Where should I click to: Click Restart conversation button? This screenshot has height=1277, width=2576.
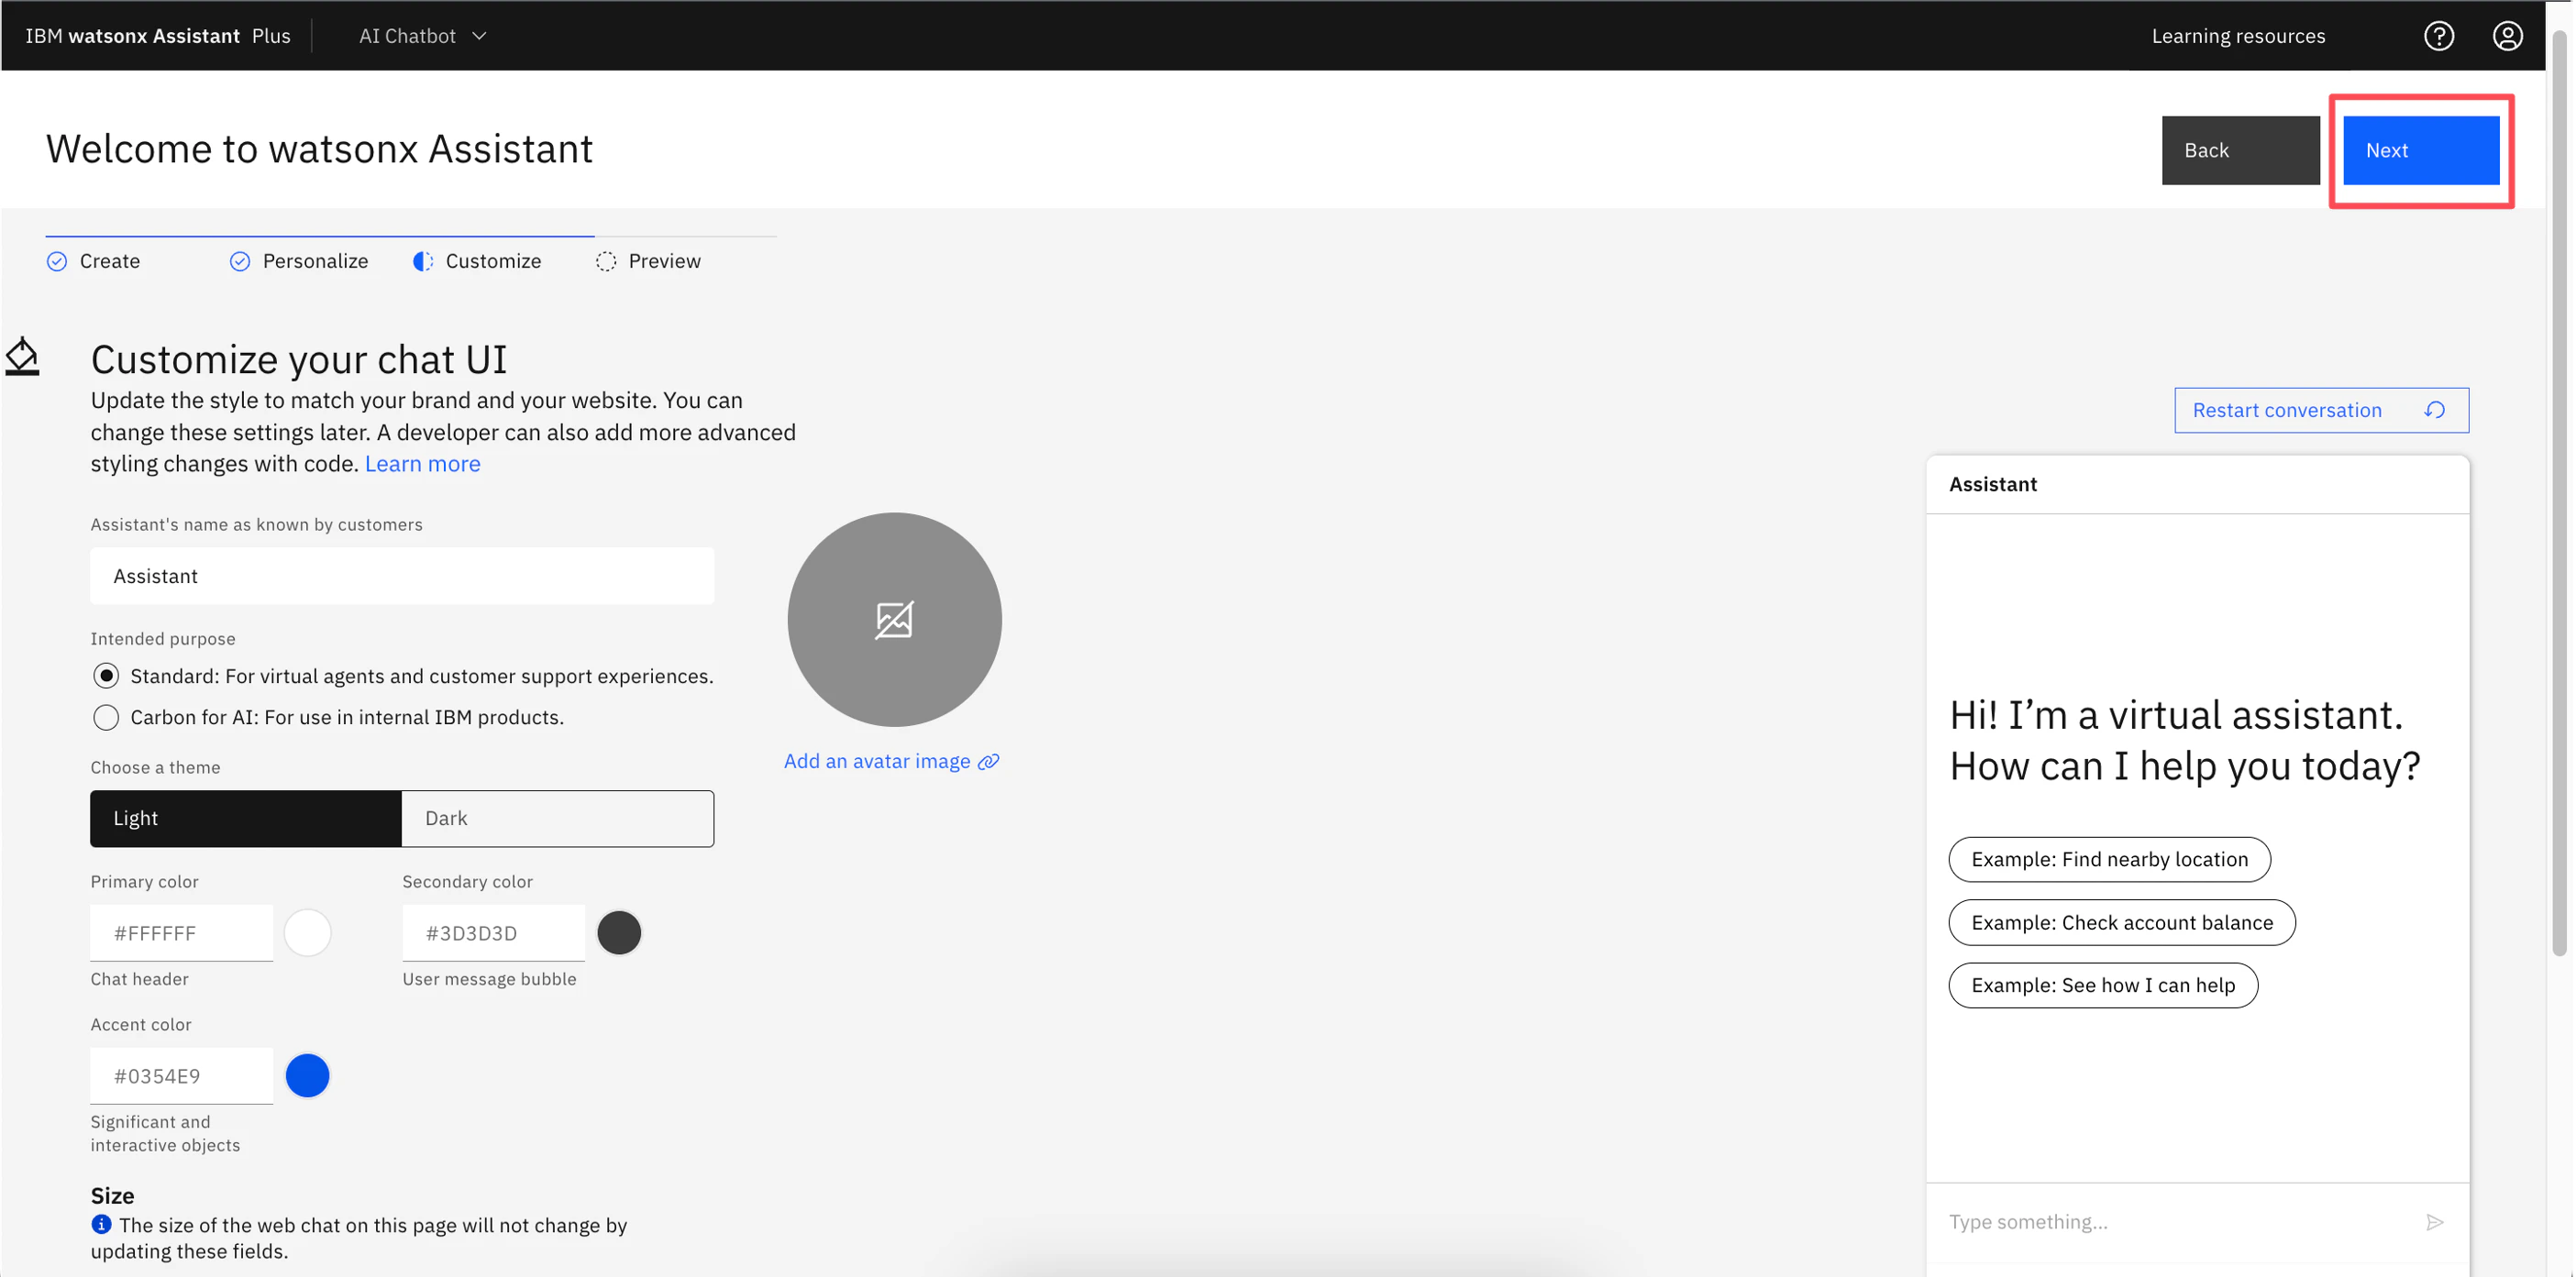[2320, 410]
